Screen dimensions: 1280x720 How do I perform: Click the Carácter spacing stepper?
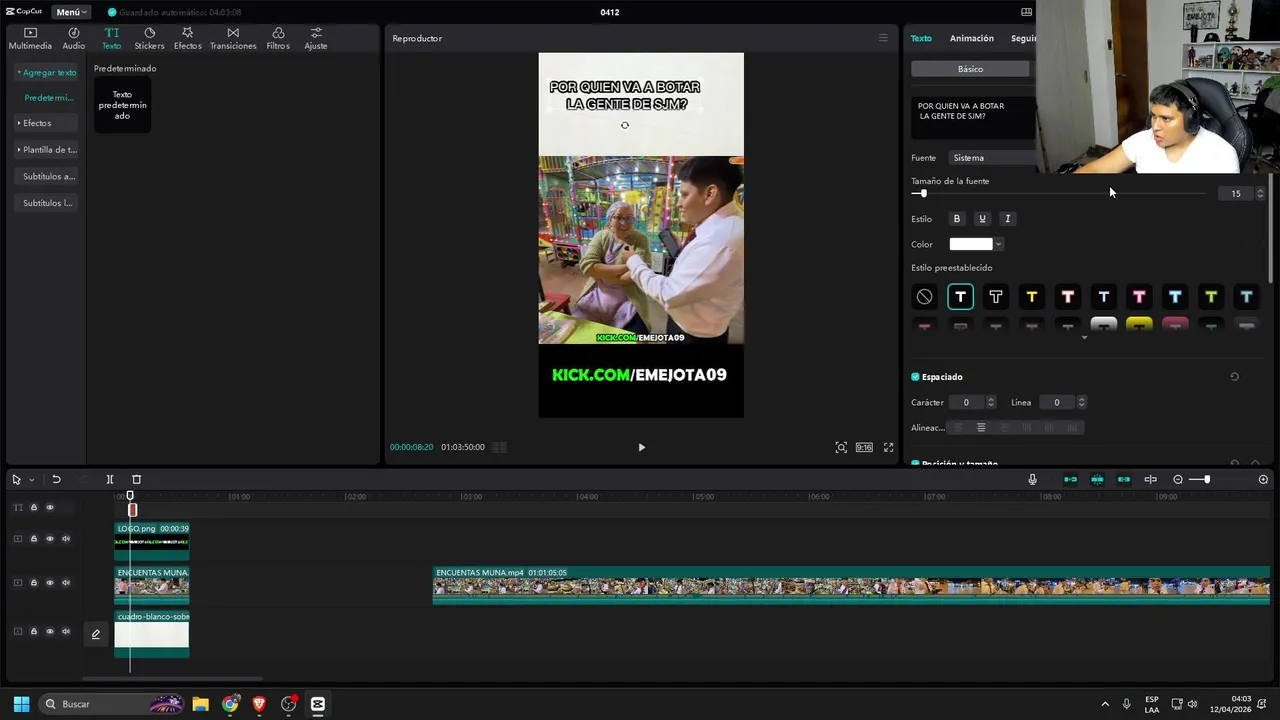(x=991, y=402)
